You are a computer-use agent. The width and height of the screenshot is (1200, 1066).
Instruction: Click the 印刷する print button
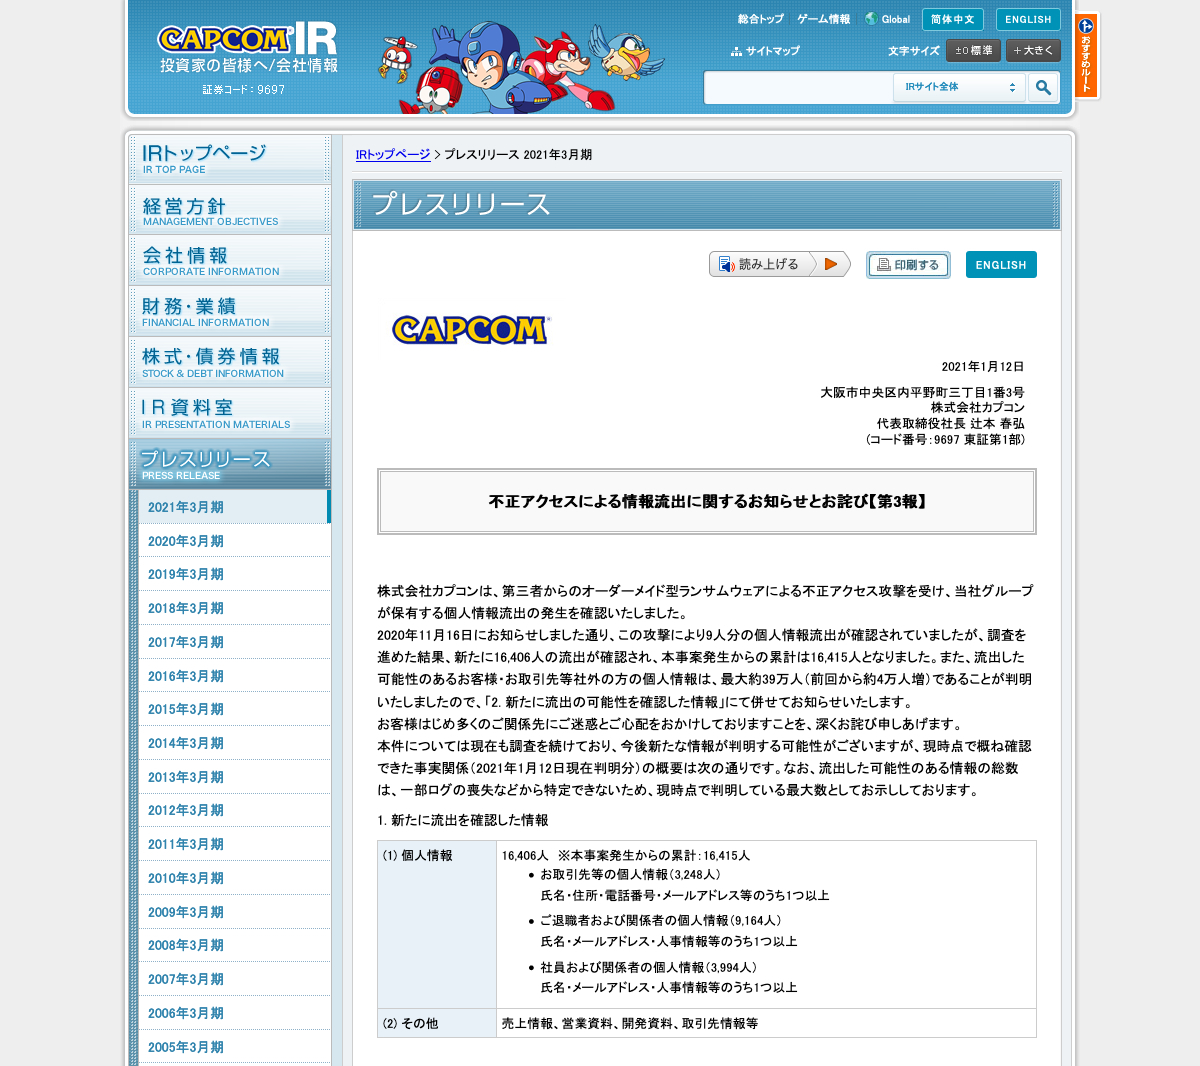[908, 265]
